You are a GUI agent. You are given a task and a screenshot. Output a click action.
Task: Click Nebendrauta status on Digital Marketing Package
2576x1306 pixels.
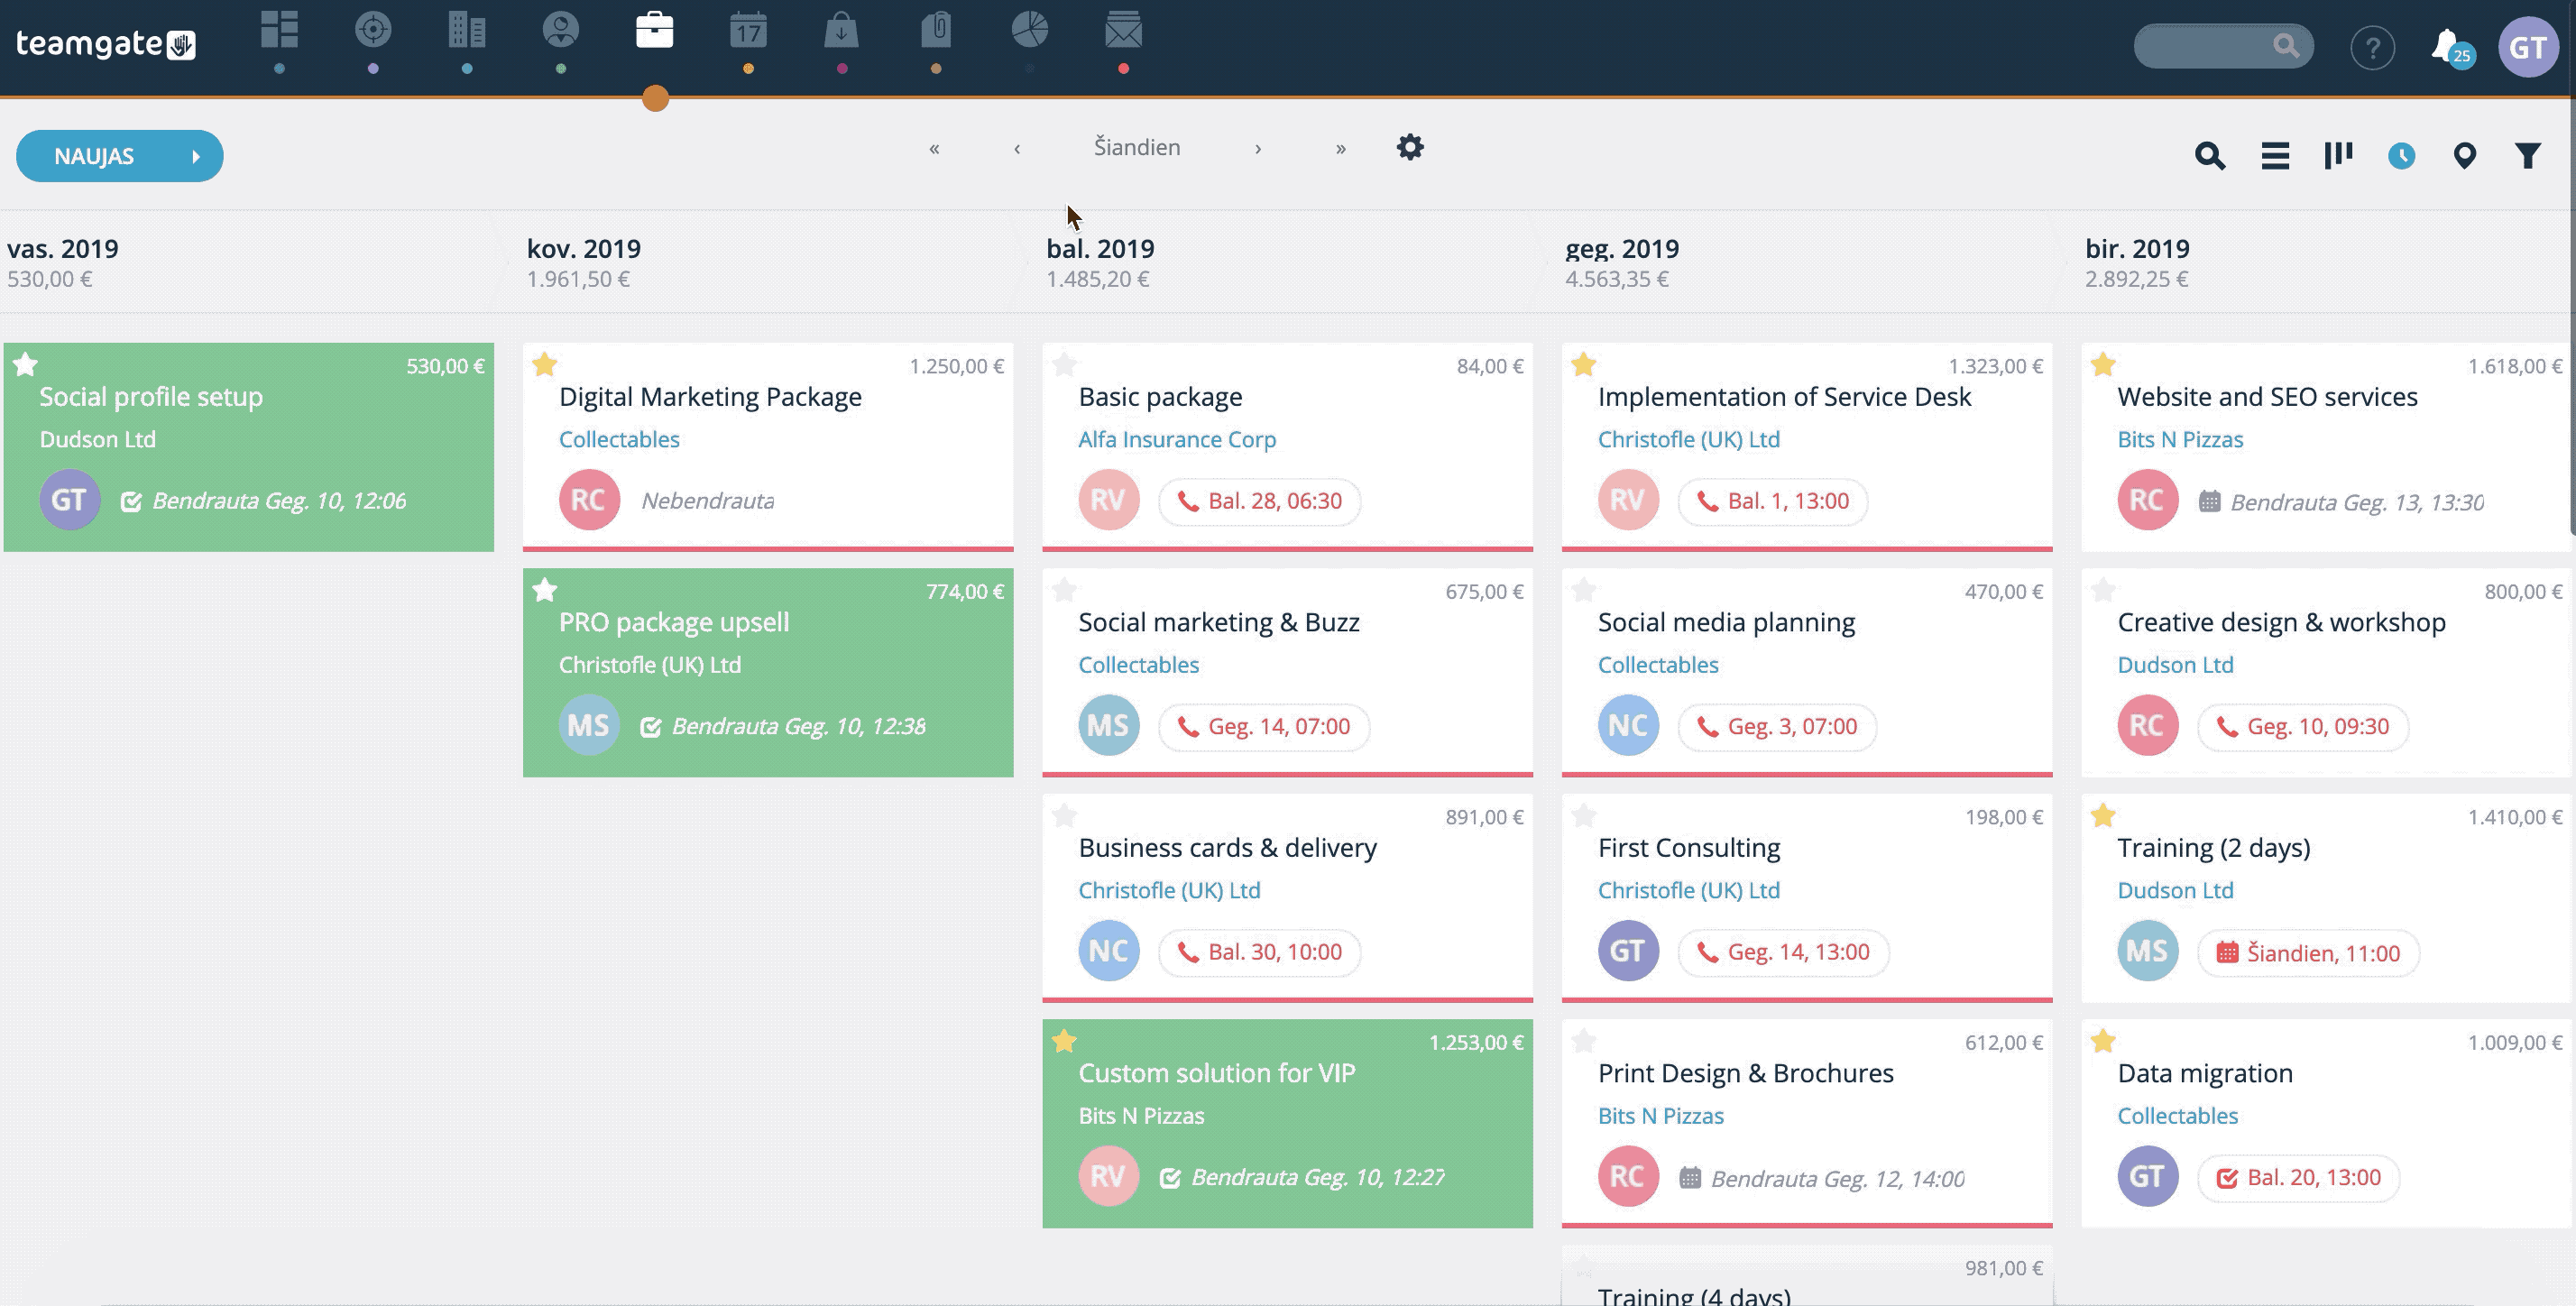[708, 501]
